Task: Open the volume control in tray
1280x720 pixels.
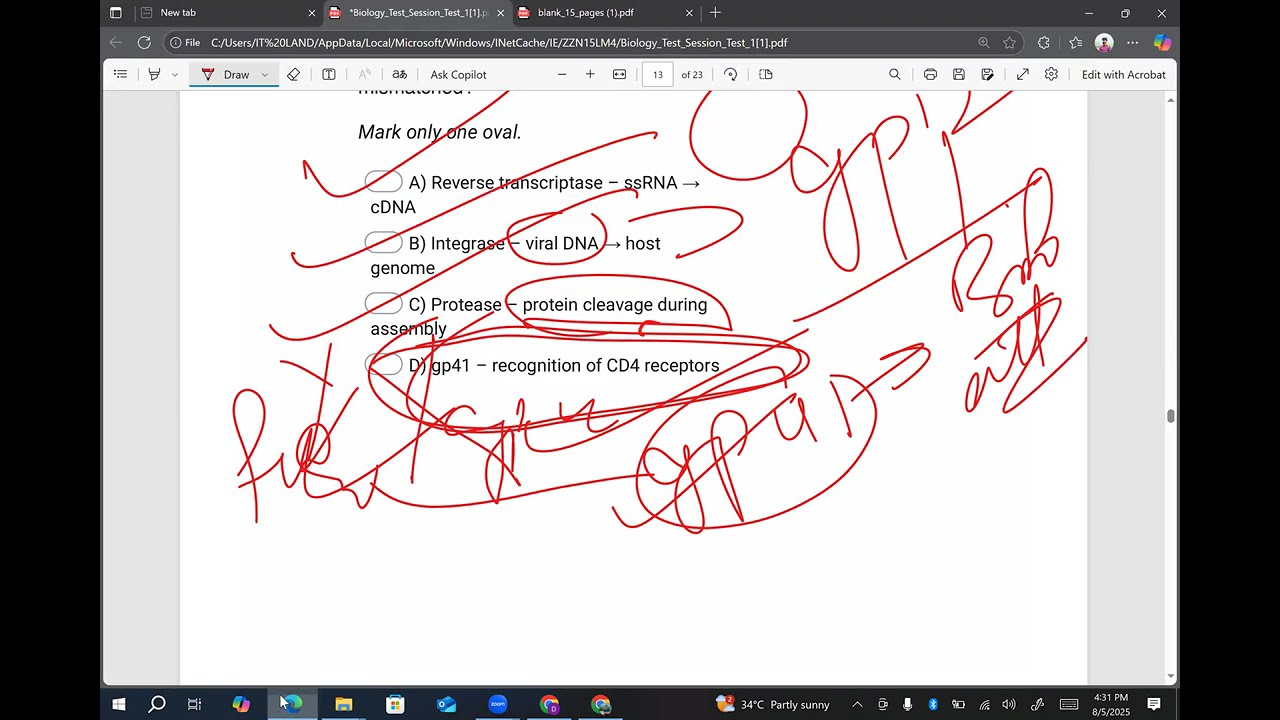Action: tap(1009, 704)
